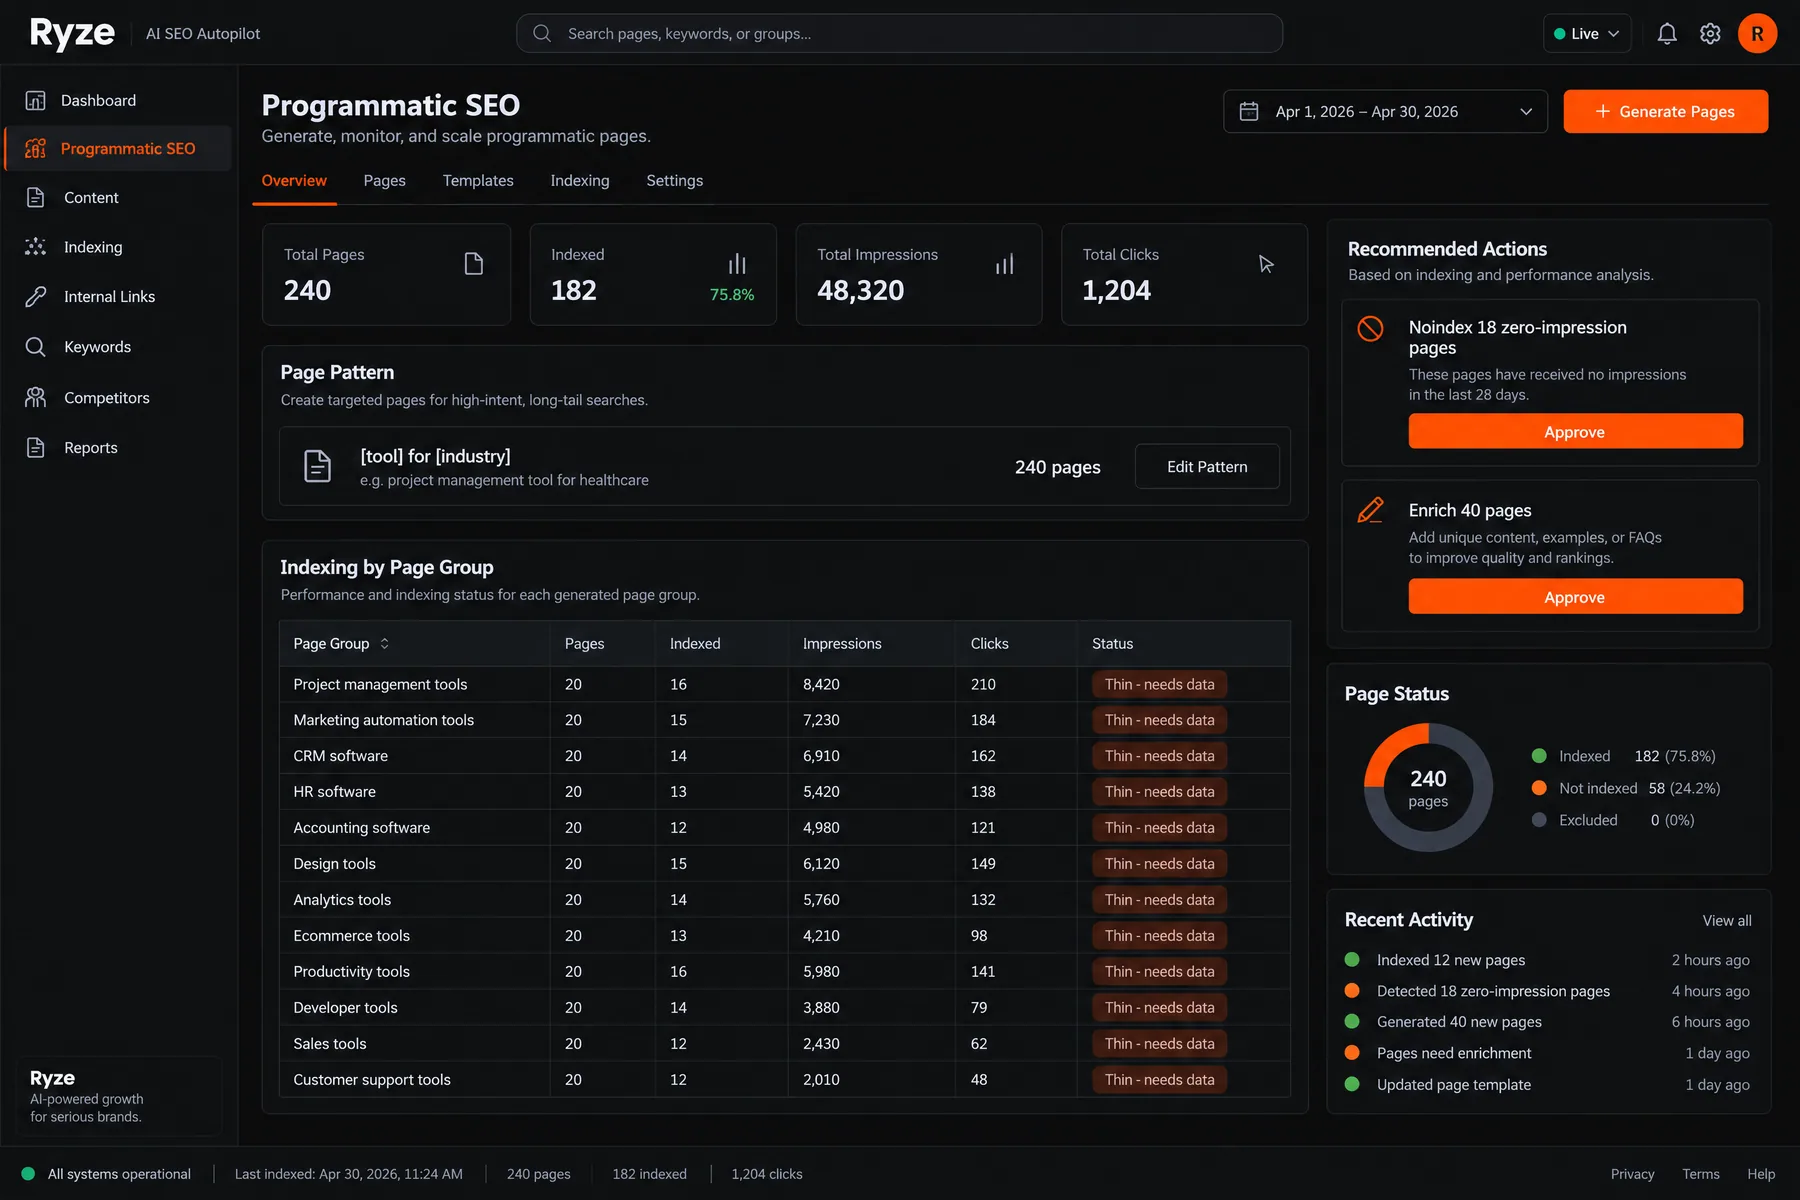The height and width of the screenshot is (1200, 1800).
Task: Switch to the Templates tab
Action: coord(478,181)
